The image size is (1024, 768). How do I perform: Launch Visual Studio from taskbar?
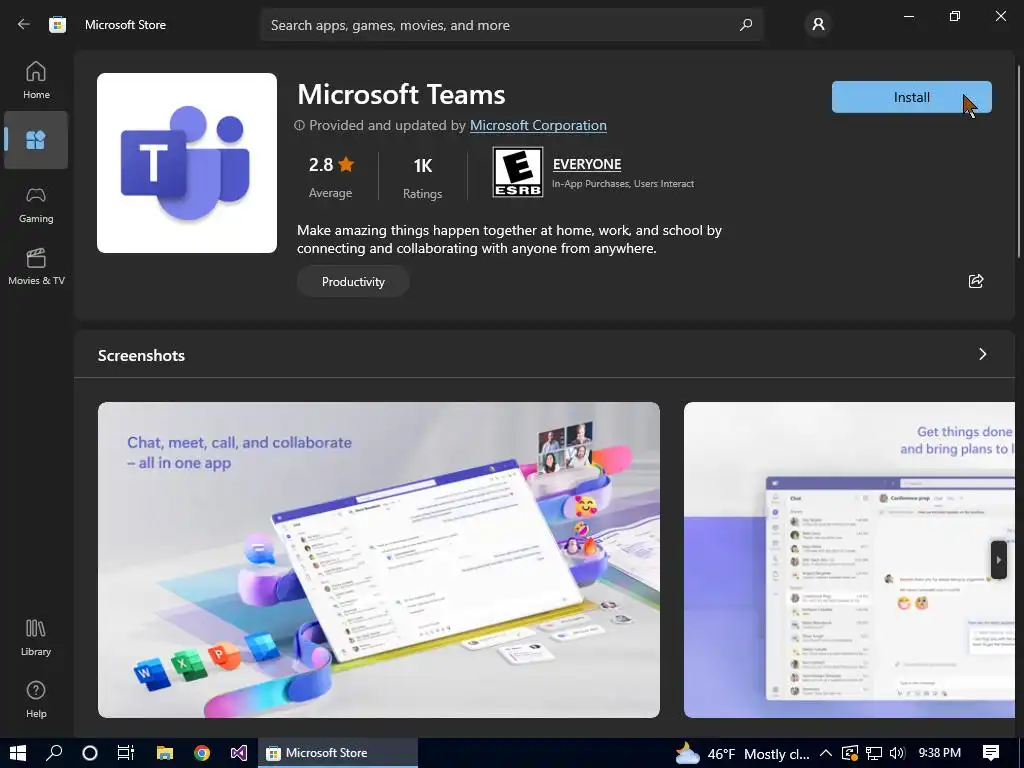click(239, 753)
